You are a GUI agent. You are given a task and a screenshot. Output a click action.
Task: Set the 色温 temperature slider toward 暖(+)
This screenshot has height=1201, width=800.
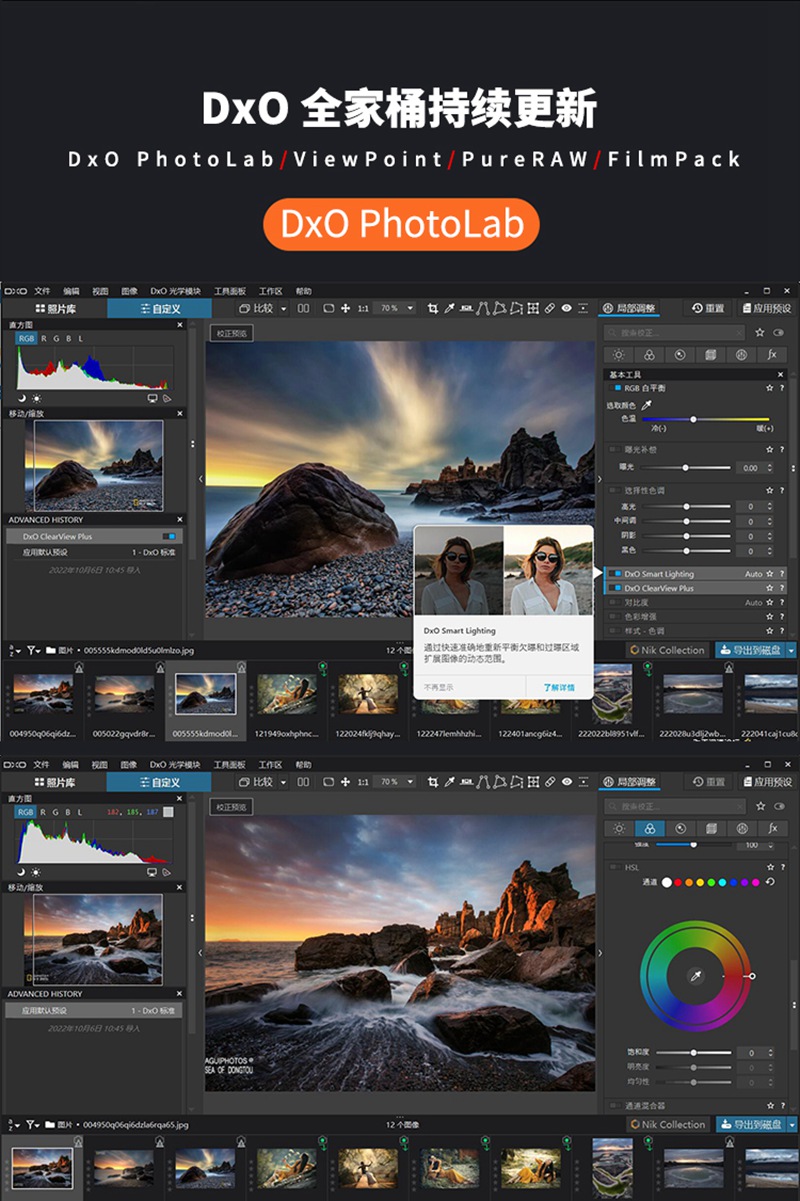[x=749, y=419]
